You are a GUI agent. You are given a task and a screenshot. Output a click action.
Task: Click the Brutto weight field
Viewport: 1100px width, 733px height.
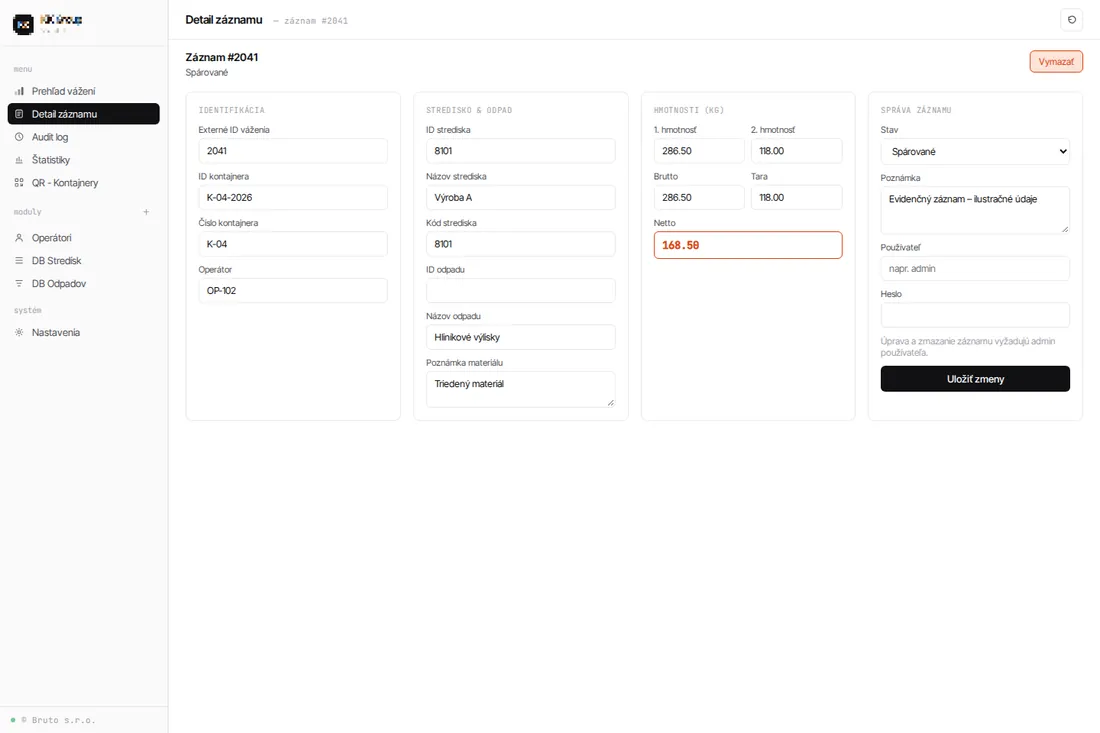click(x=699, y=197)
